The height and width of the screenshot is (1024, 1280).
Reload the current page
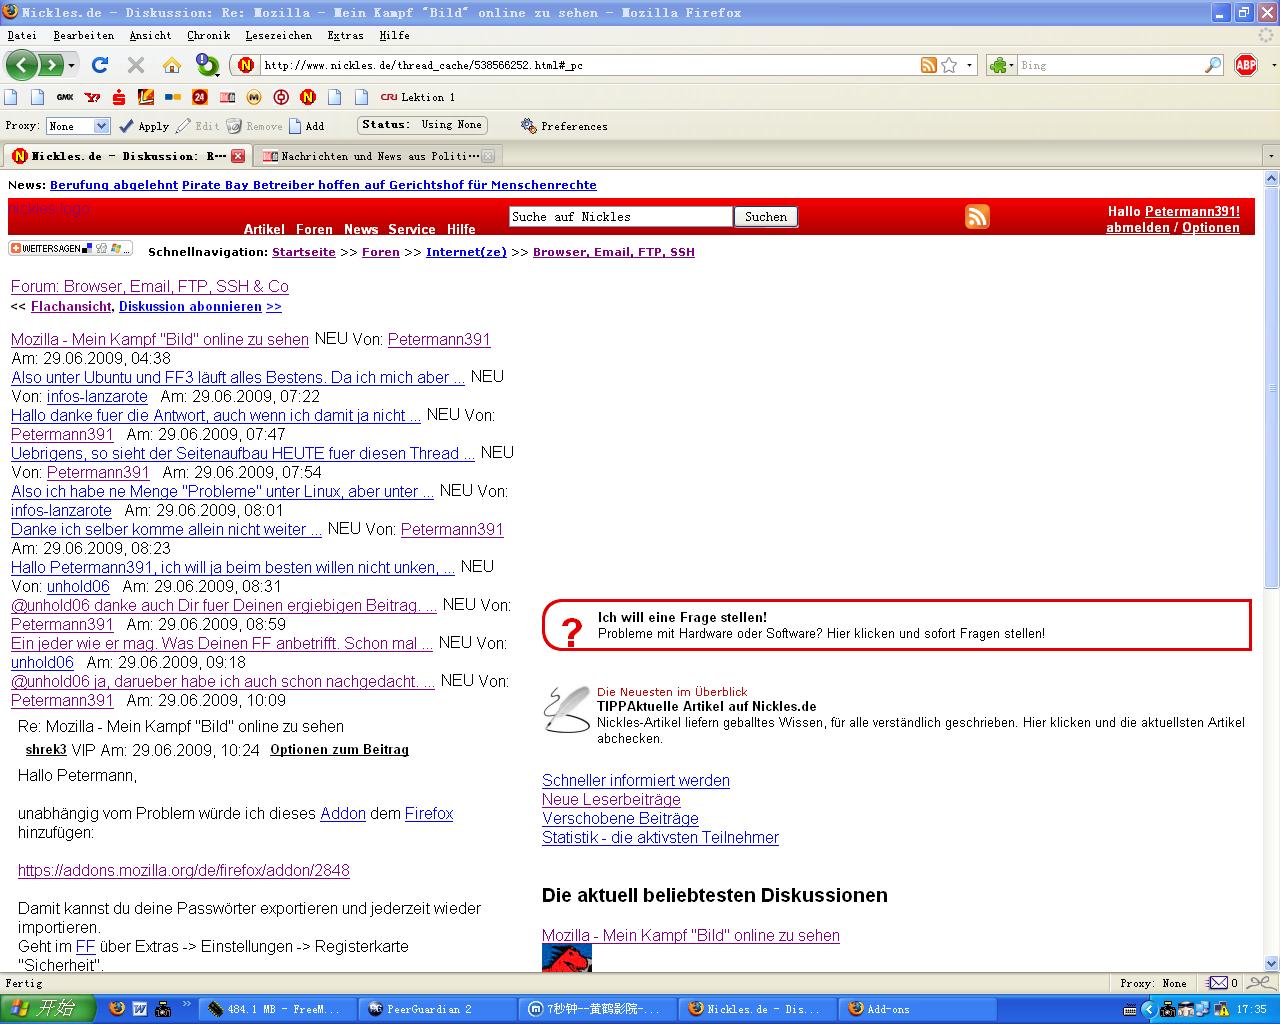tap(100, 65)
